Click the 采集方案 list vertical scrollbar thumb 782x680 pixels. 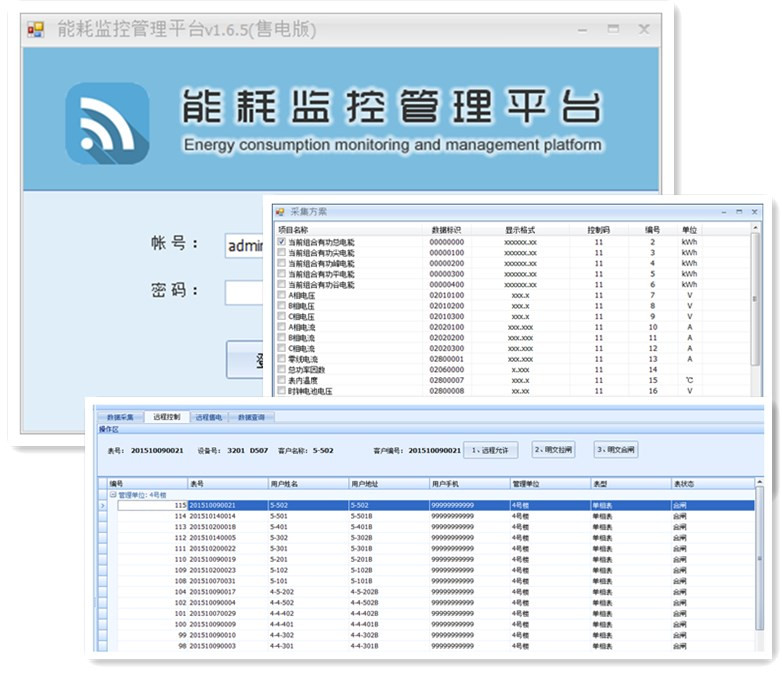point(756,299)
